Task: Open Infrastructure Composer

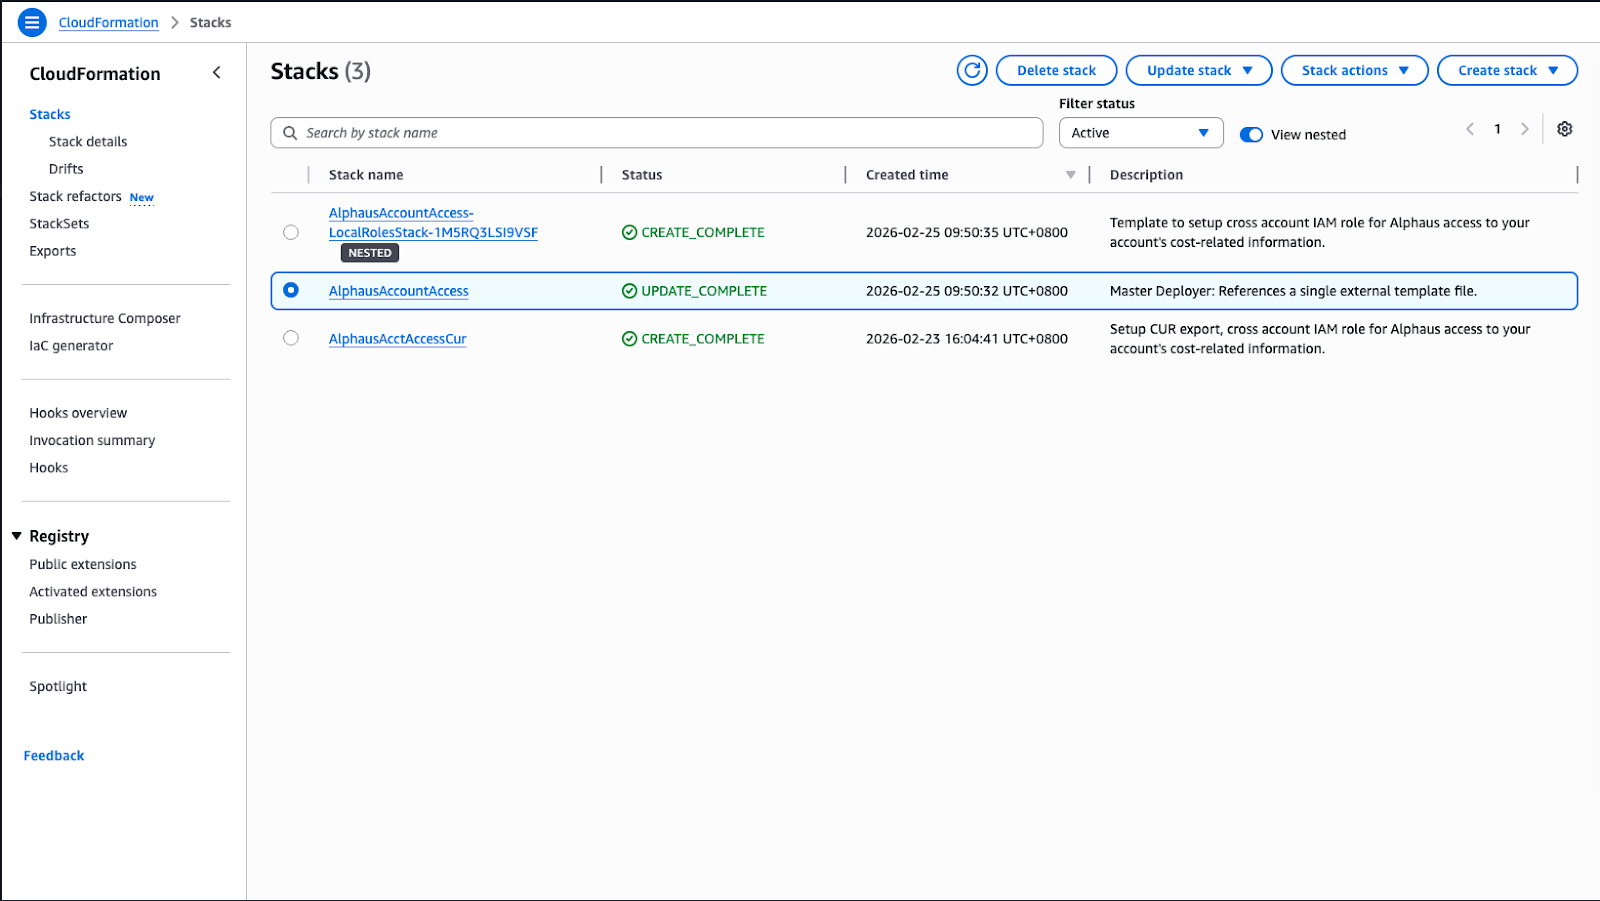Action: pos(105,318)
